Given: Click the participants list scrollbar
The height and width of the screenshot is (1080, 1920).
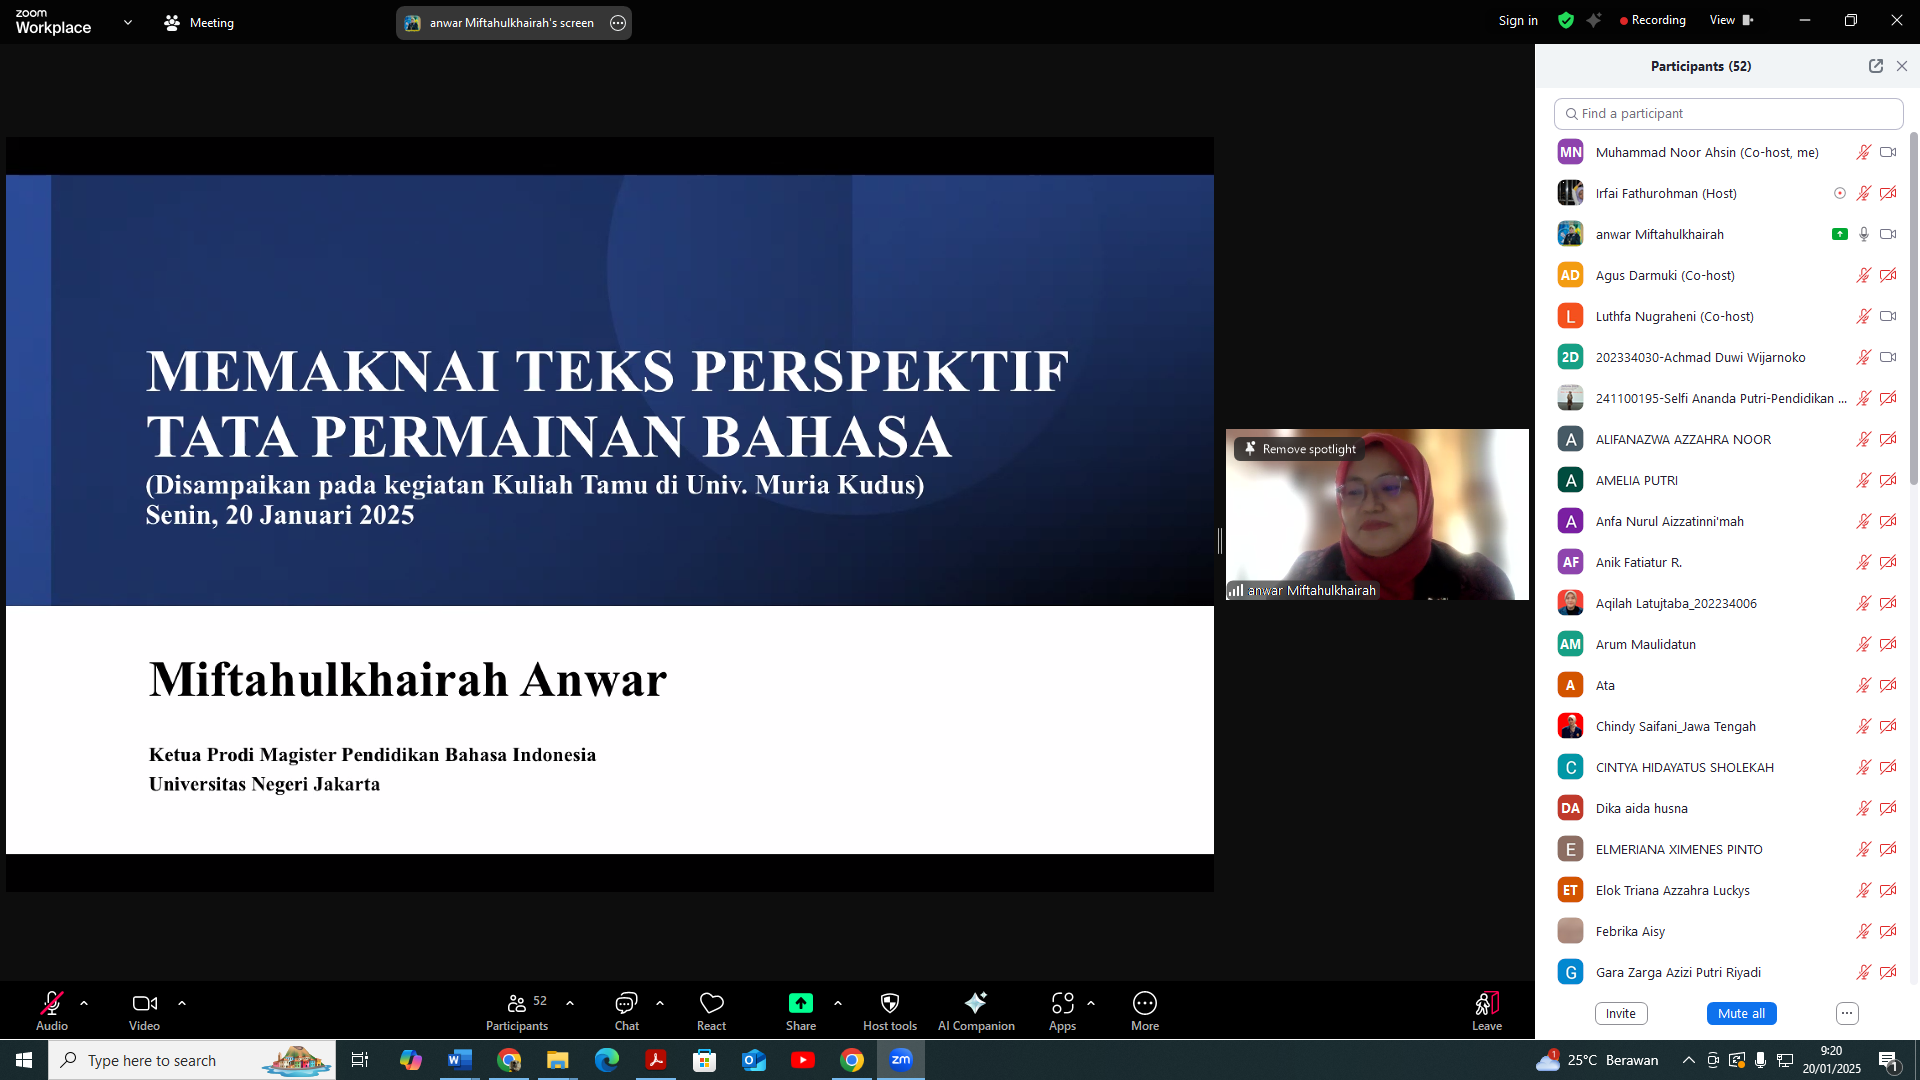Looking at the screenshot, I should point(1914,308).
